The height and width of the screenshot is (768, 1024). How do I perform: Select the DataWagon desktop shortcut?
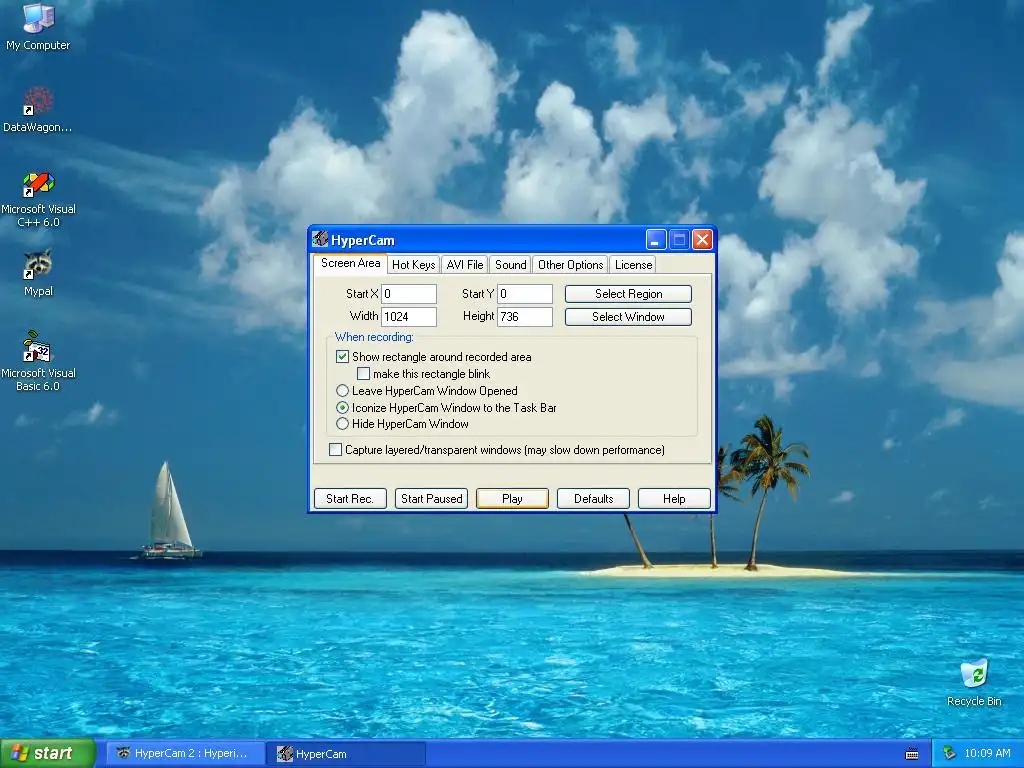[x=38, y=110]
